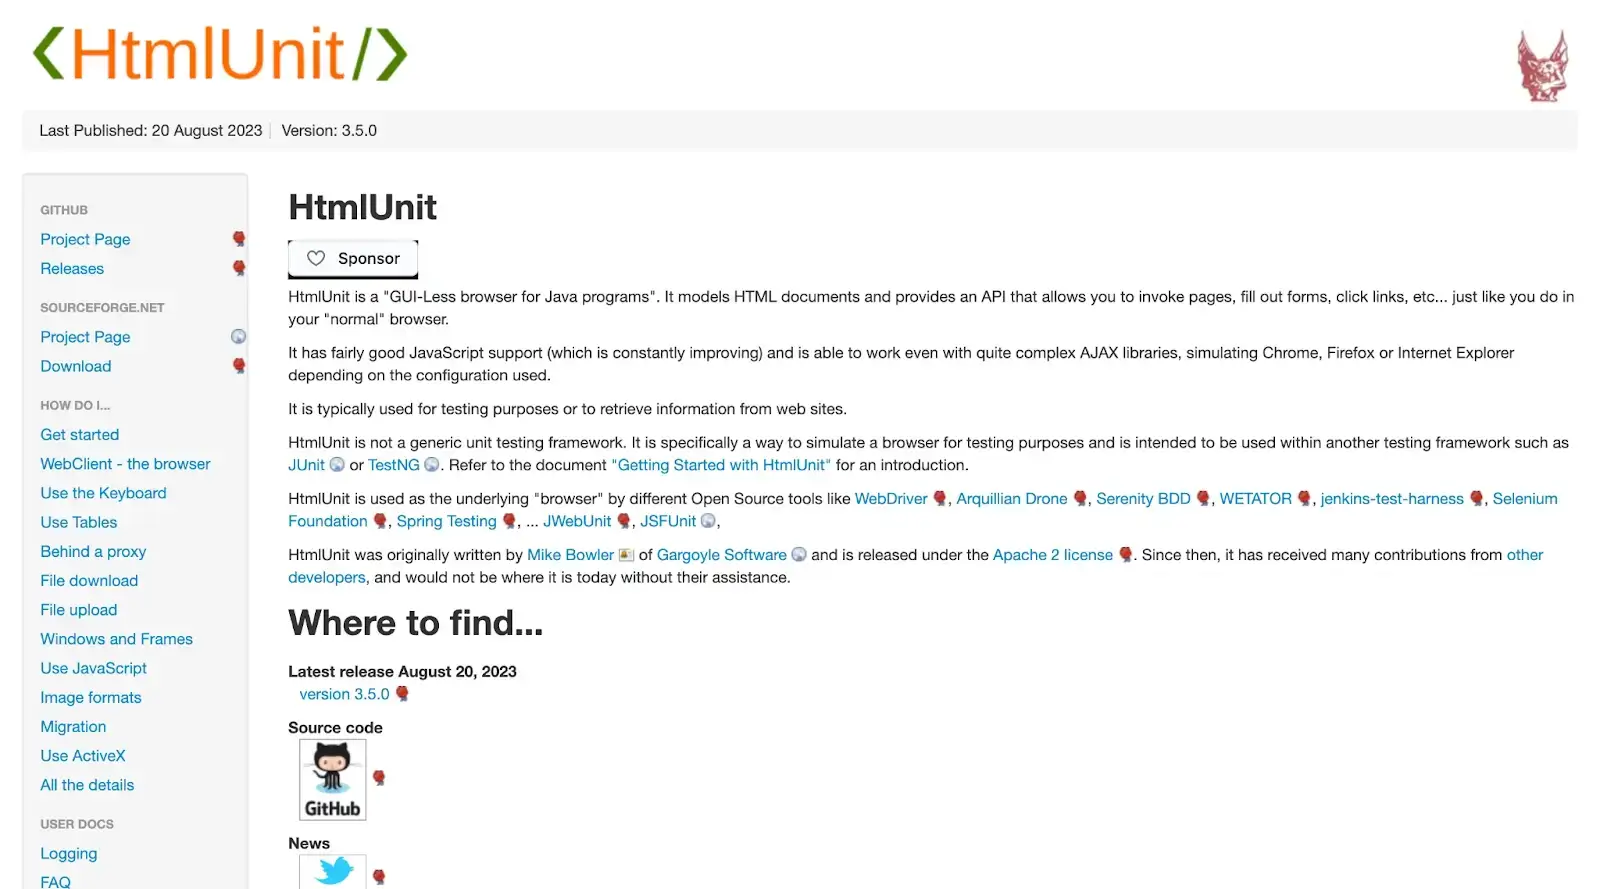Click globe icon after JSFUnit link
Screen dimensions: 1600x889
pos(708,521)
